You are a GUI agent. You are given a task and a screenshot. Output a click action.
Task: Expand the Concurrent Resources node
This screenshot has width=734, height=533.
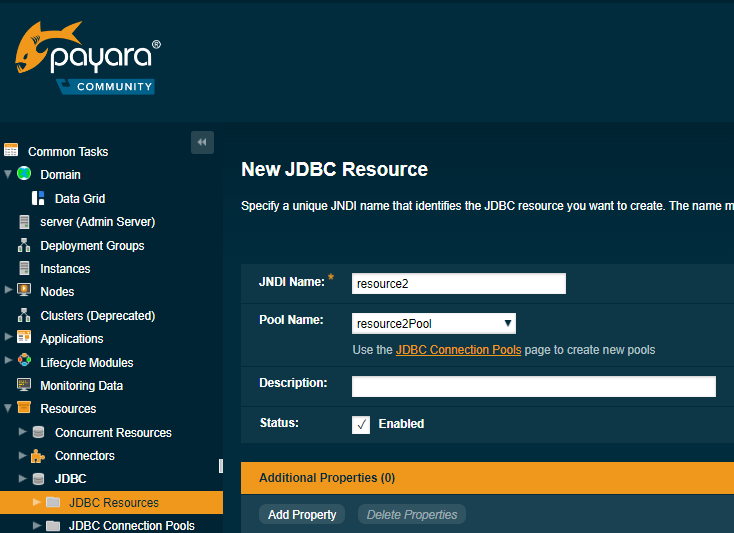(x=23, y=432)
